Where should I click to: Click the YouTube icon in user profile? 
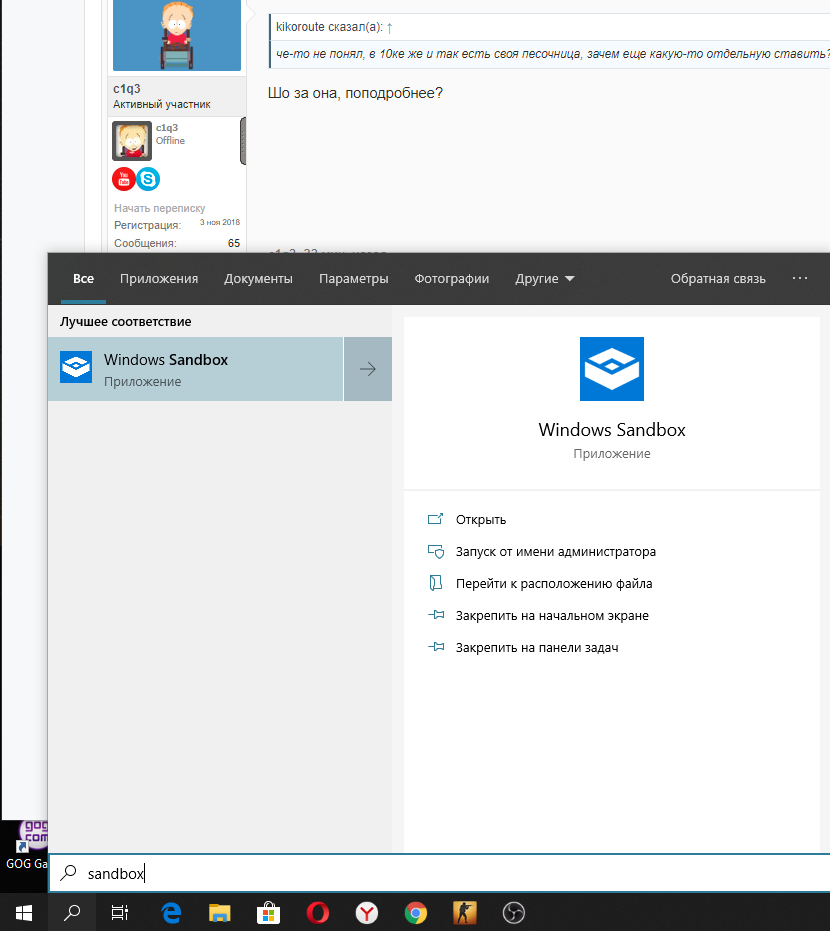click(x=123, y=179)
